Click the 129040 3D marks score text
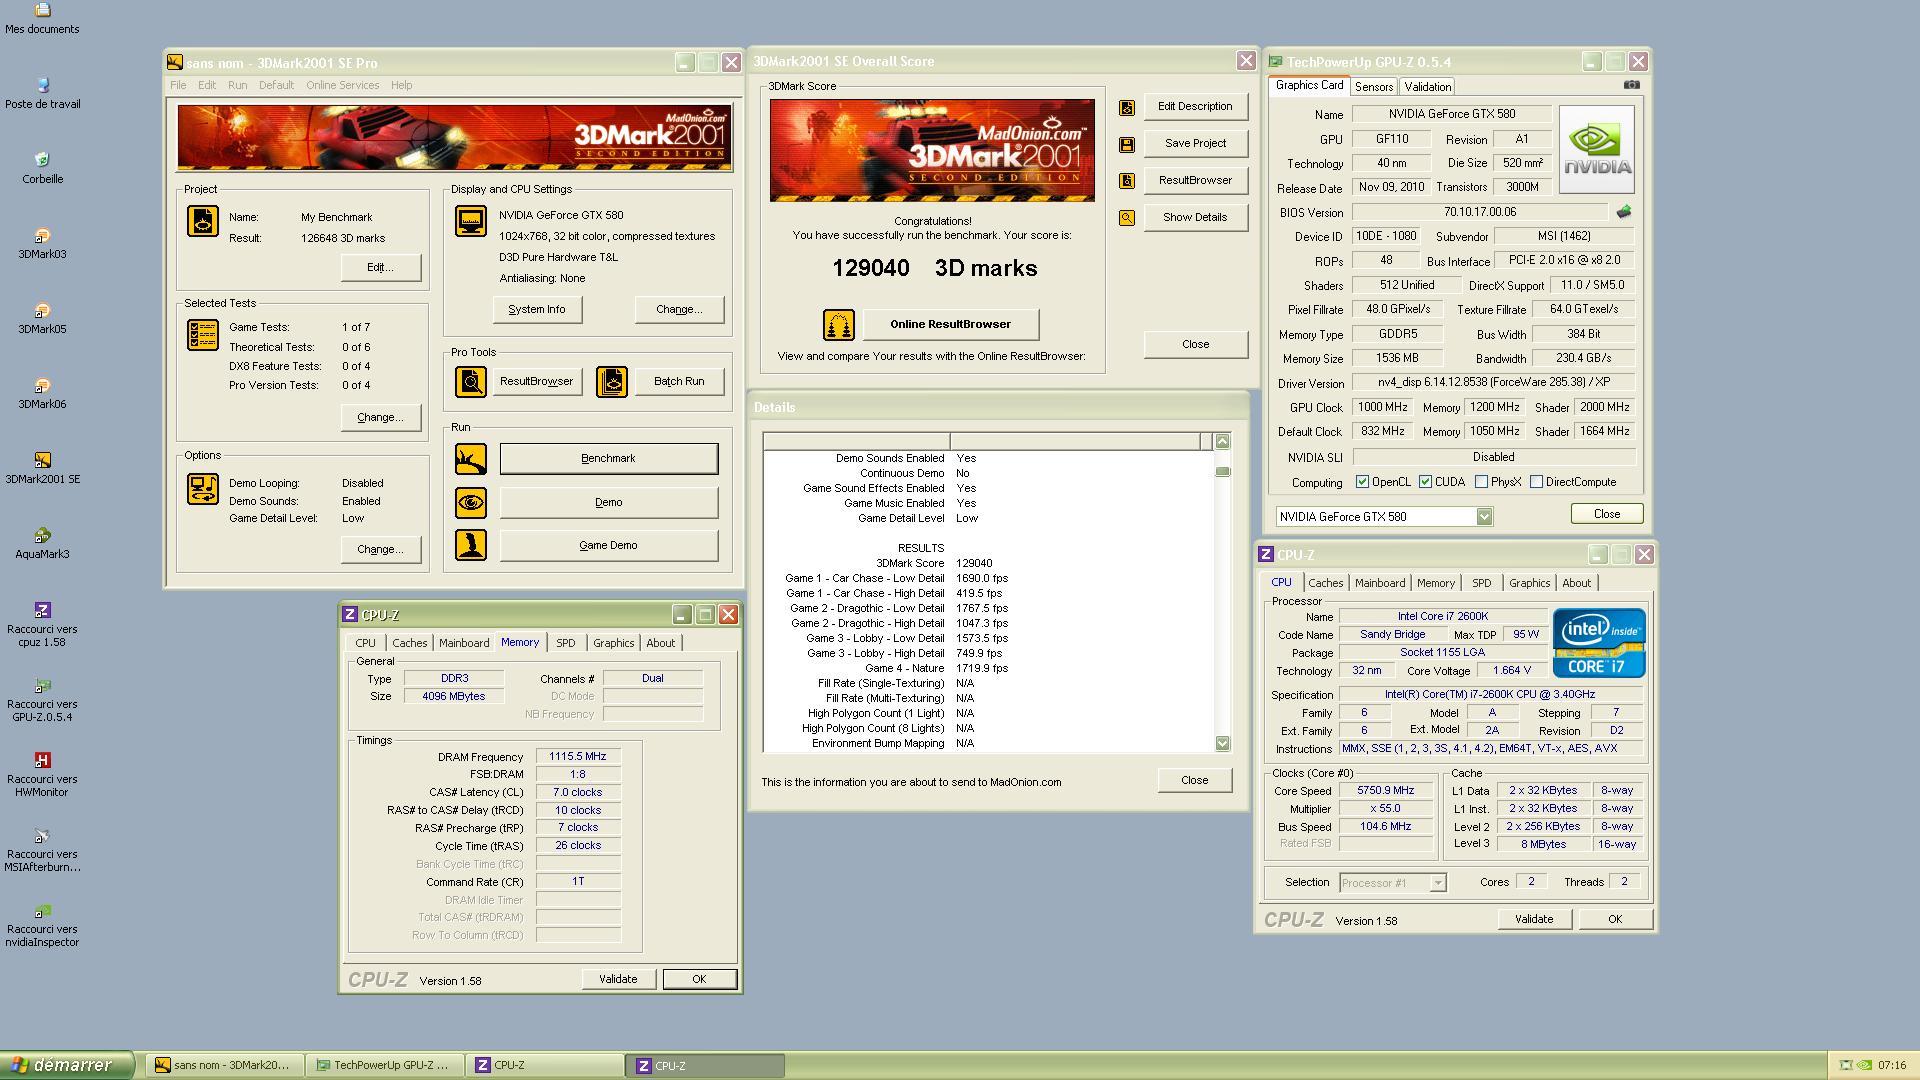The image size is (1920, 1080). [x=934, y=269]
